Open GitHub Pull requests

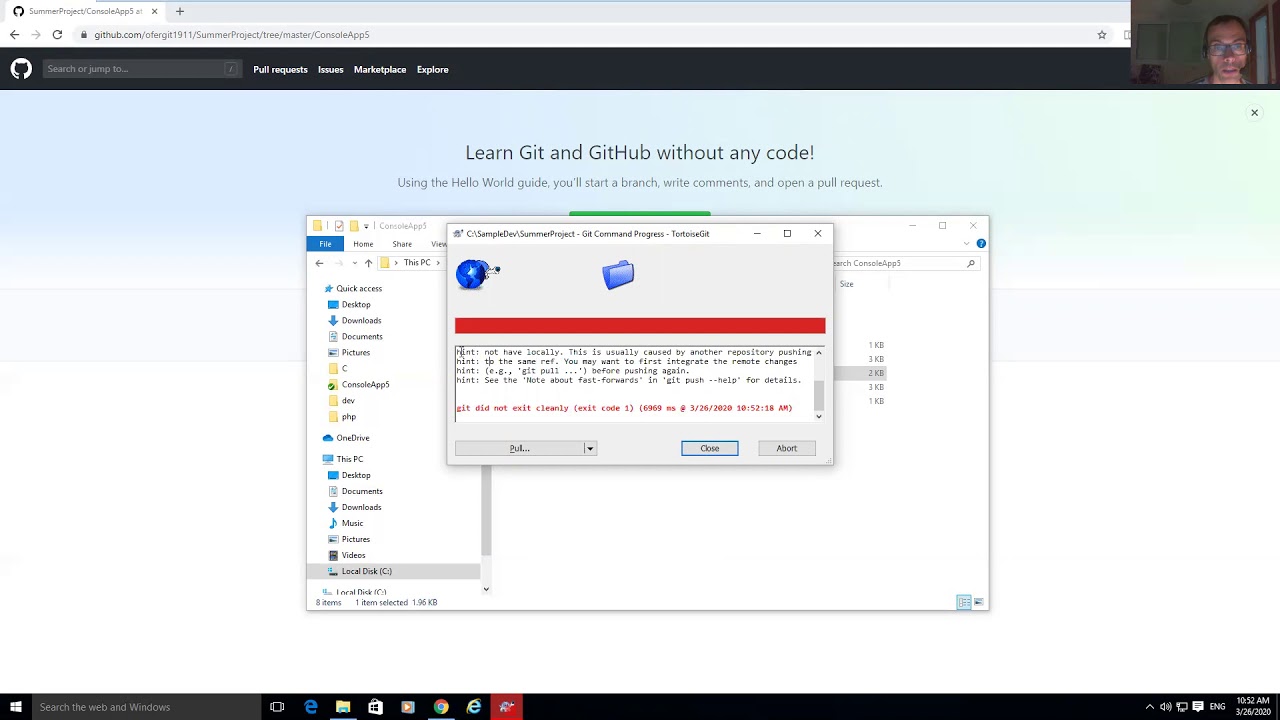280,69
